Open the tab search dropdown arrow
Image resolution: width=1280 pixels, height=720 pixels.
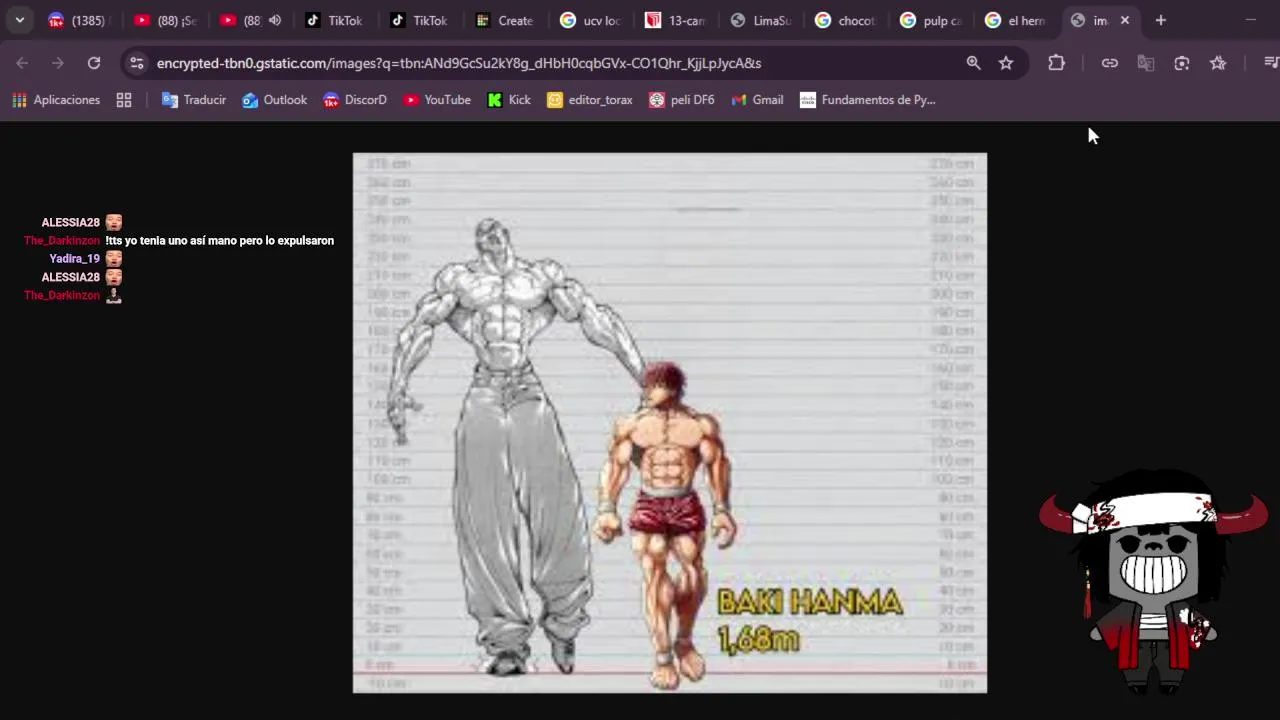pyautogui.click(x=19, y=20)
